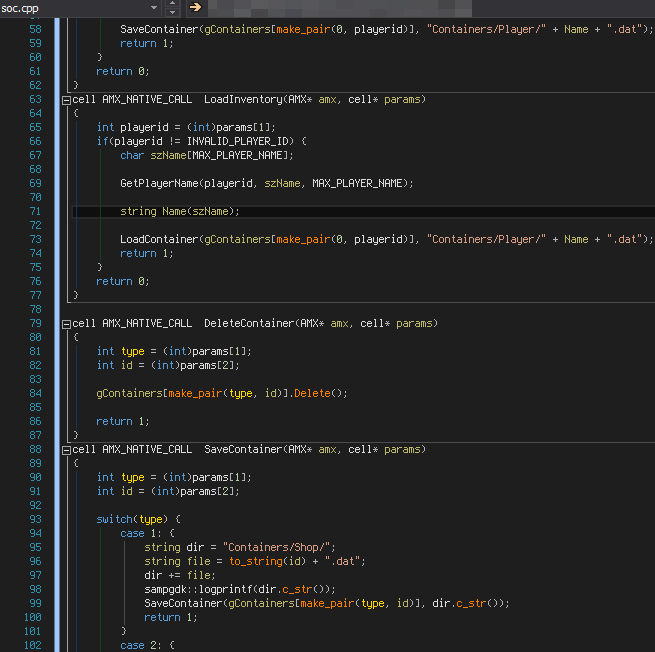Click 'return 1;' on line 59
The height and width of the screenshot is (652, 655).
click(146, 43)
